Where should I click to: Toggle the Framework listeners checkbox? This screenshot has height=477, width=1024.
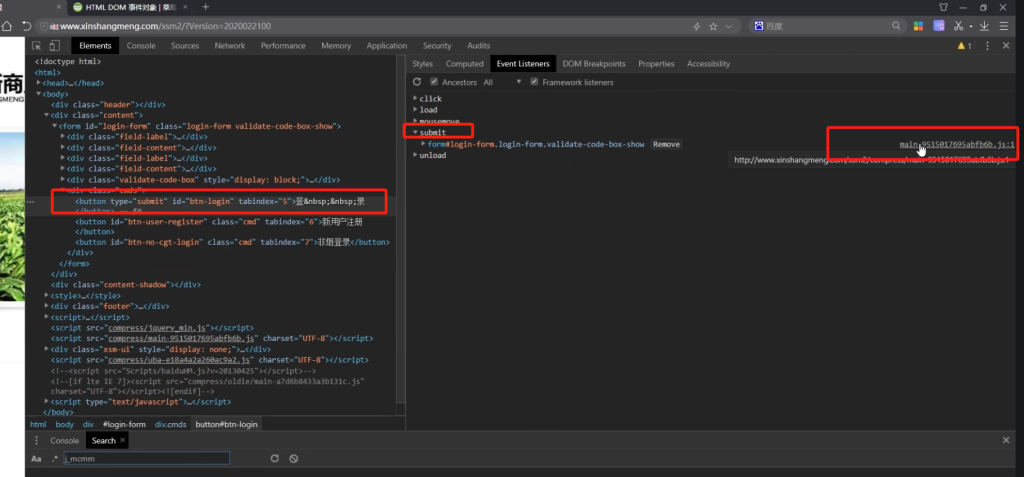[x=534, y=82]
